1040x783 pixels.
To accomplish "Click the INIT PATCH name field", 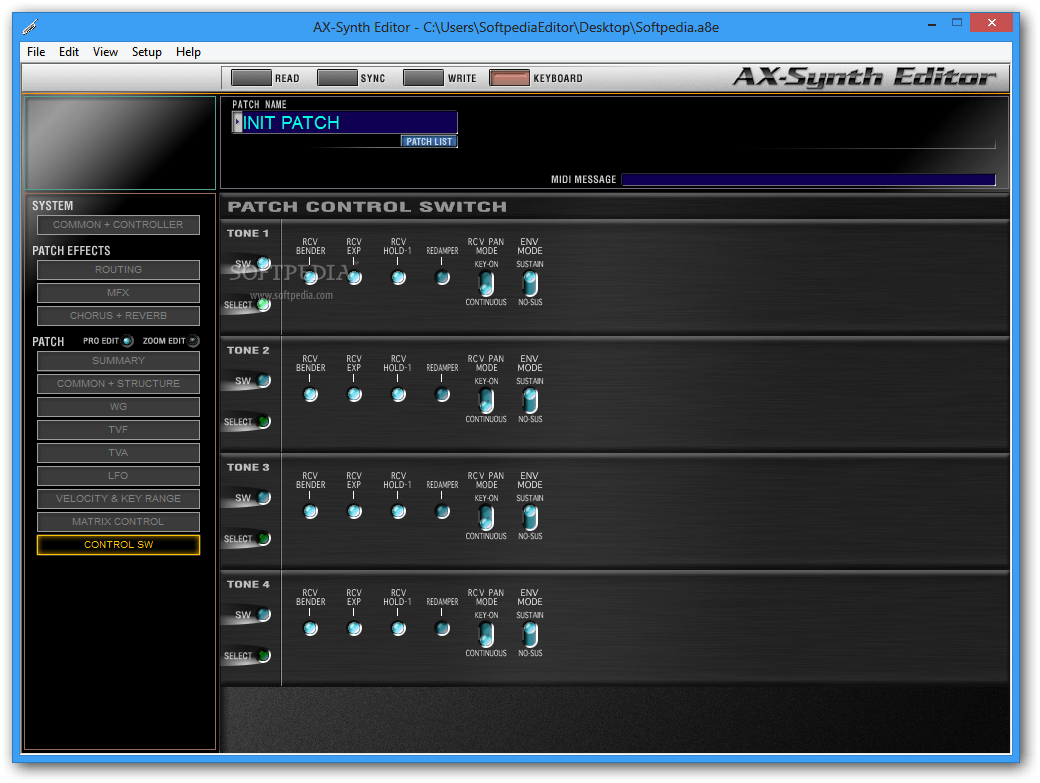I will (x=345, y=122).
